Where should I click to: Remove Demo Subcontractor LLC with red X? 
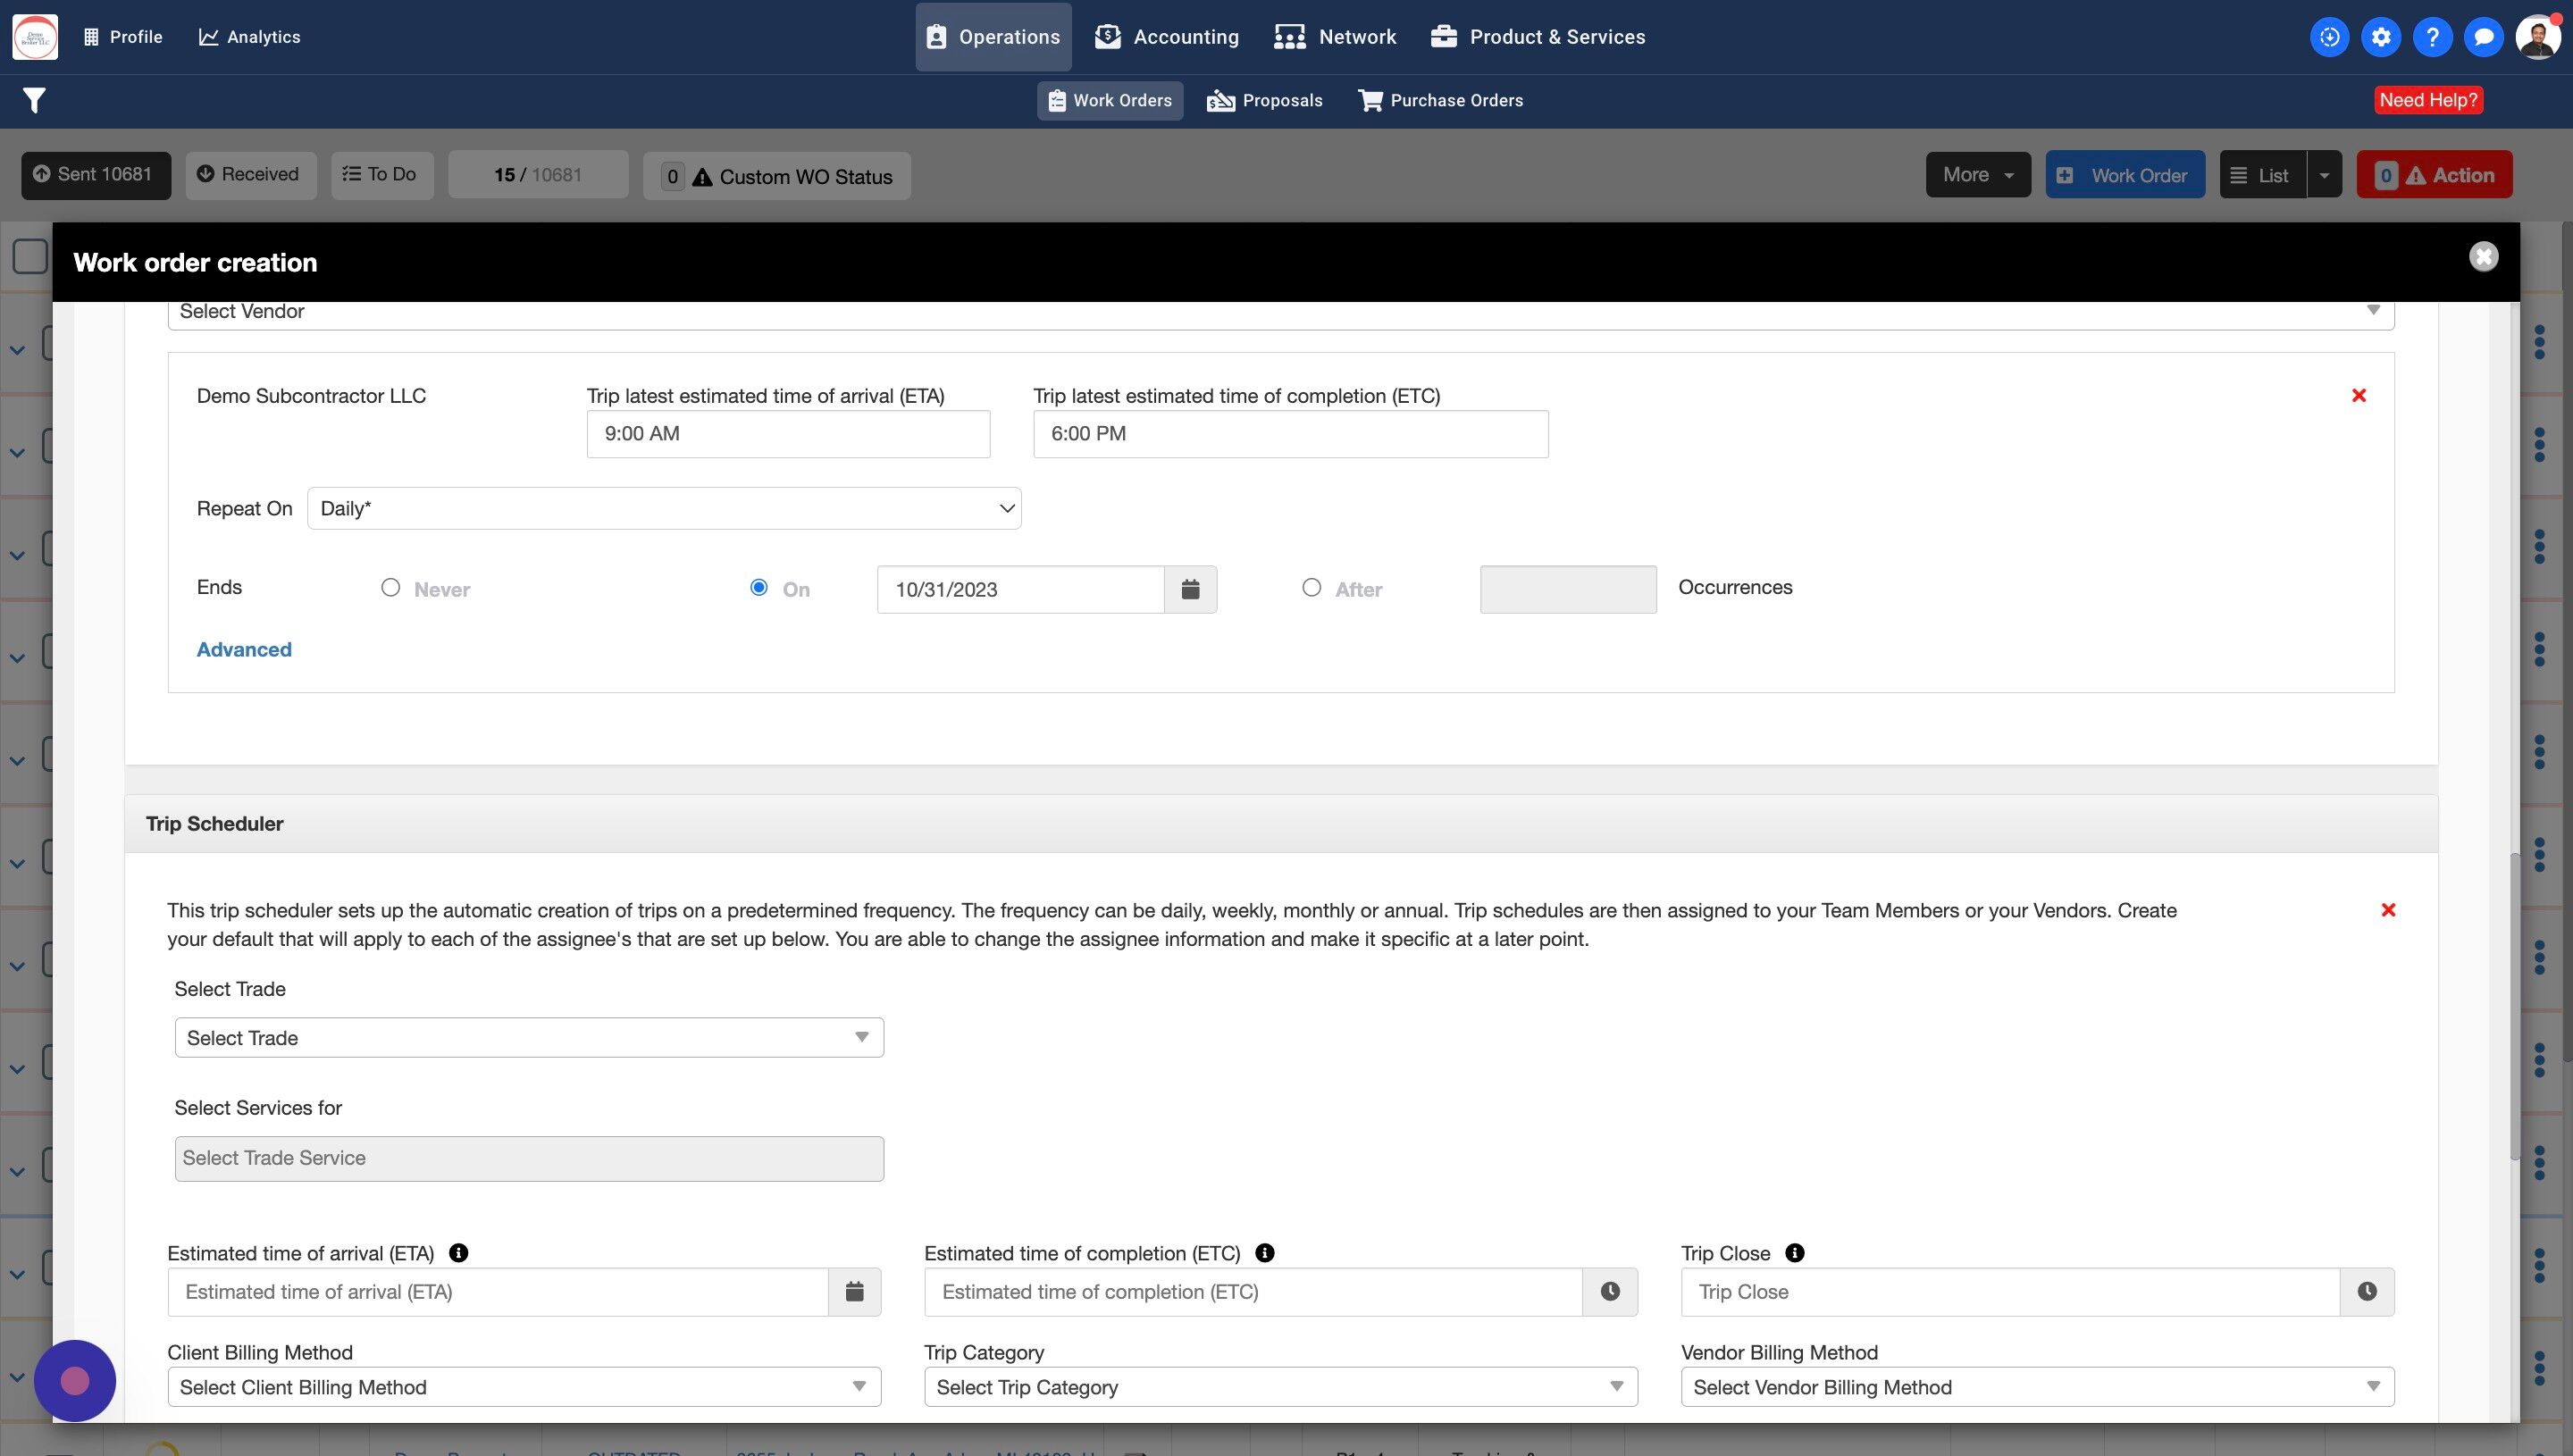pyautogui.click(x=2359, y=396)
